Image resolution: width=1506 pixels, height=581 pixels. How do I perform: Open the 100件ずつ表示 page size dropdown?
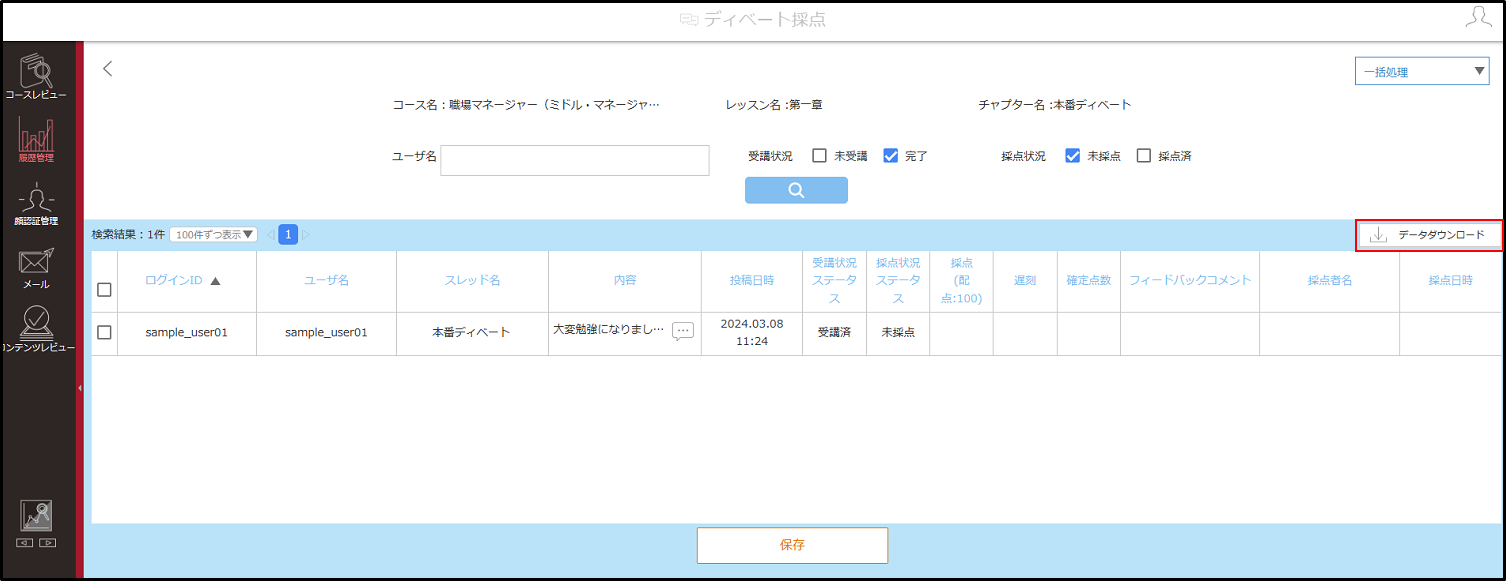[213, 234]
